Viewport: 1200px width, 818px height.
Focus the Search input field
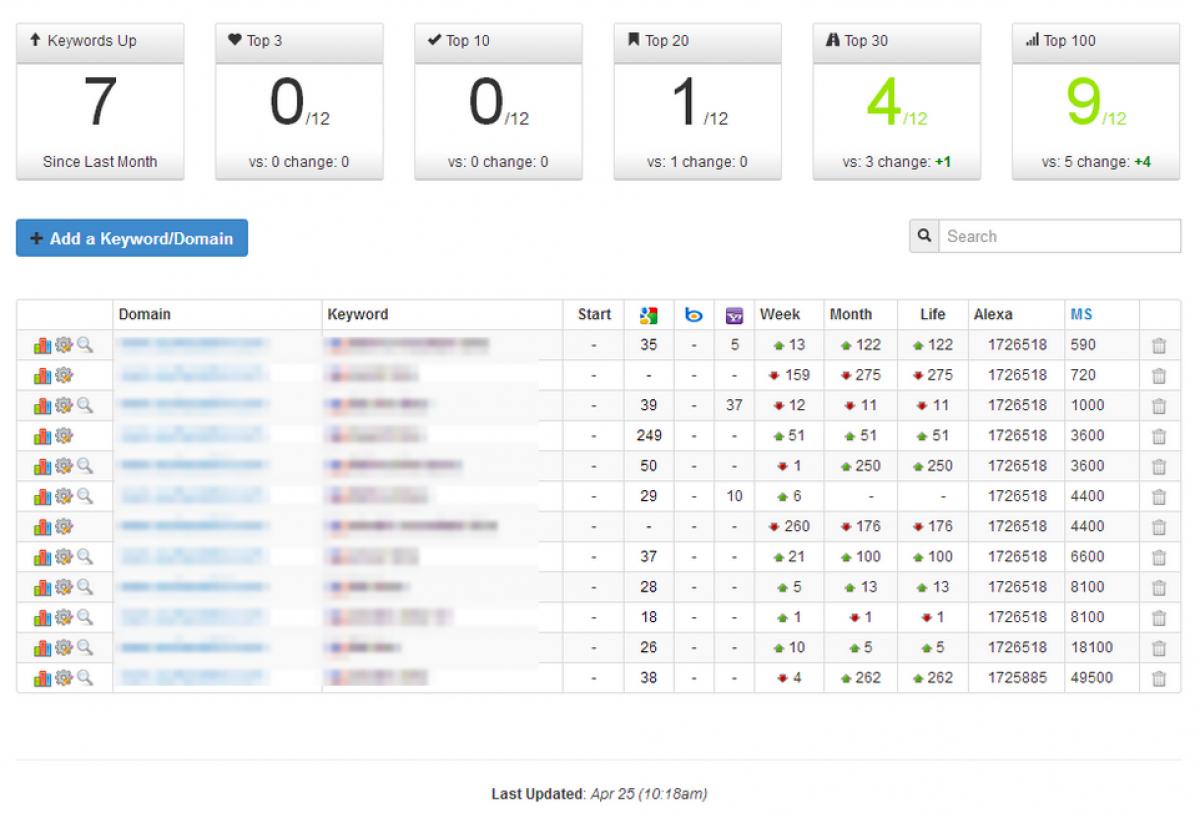pyautogui.click(x=1060, y=236)
